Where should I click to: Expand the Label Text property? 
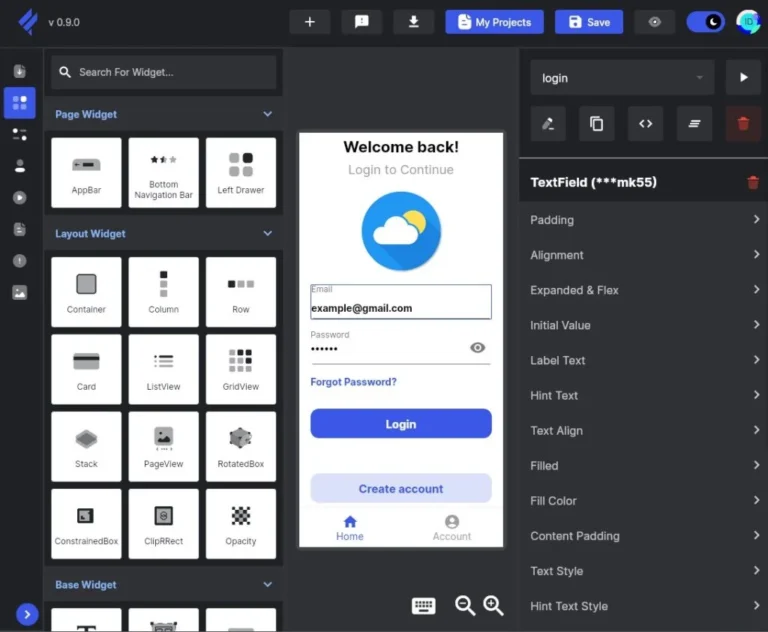644,361
